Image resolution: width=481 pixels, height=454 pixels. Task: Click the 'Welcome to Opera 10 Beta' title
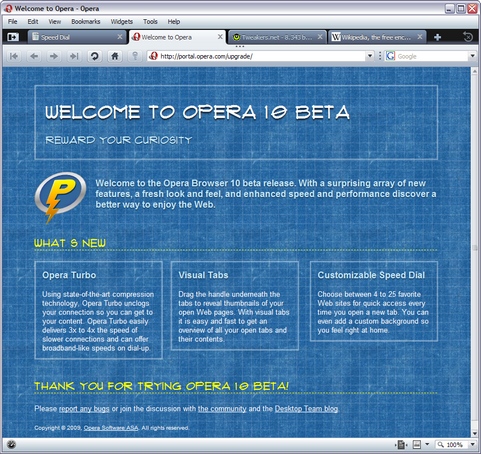[197, 112]
